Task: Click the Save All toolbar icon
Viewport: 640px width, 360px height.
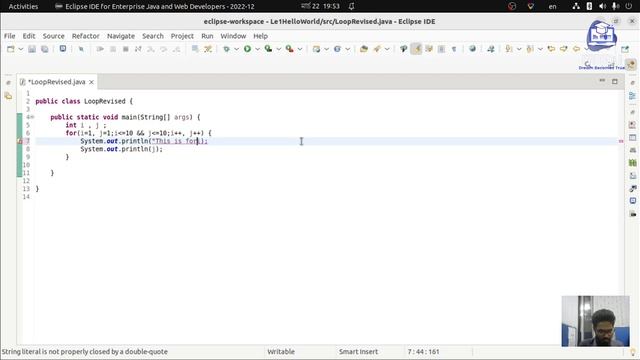Action: tap(44, 49)
